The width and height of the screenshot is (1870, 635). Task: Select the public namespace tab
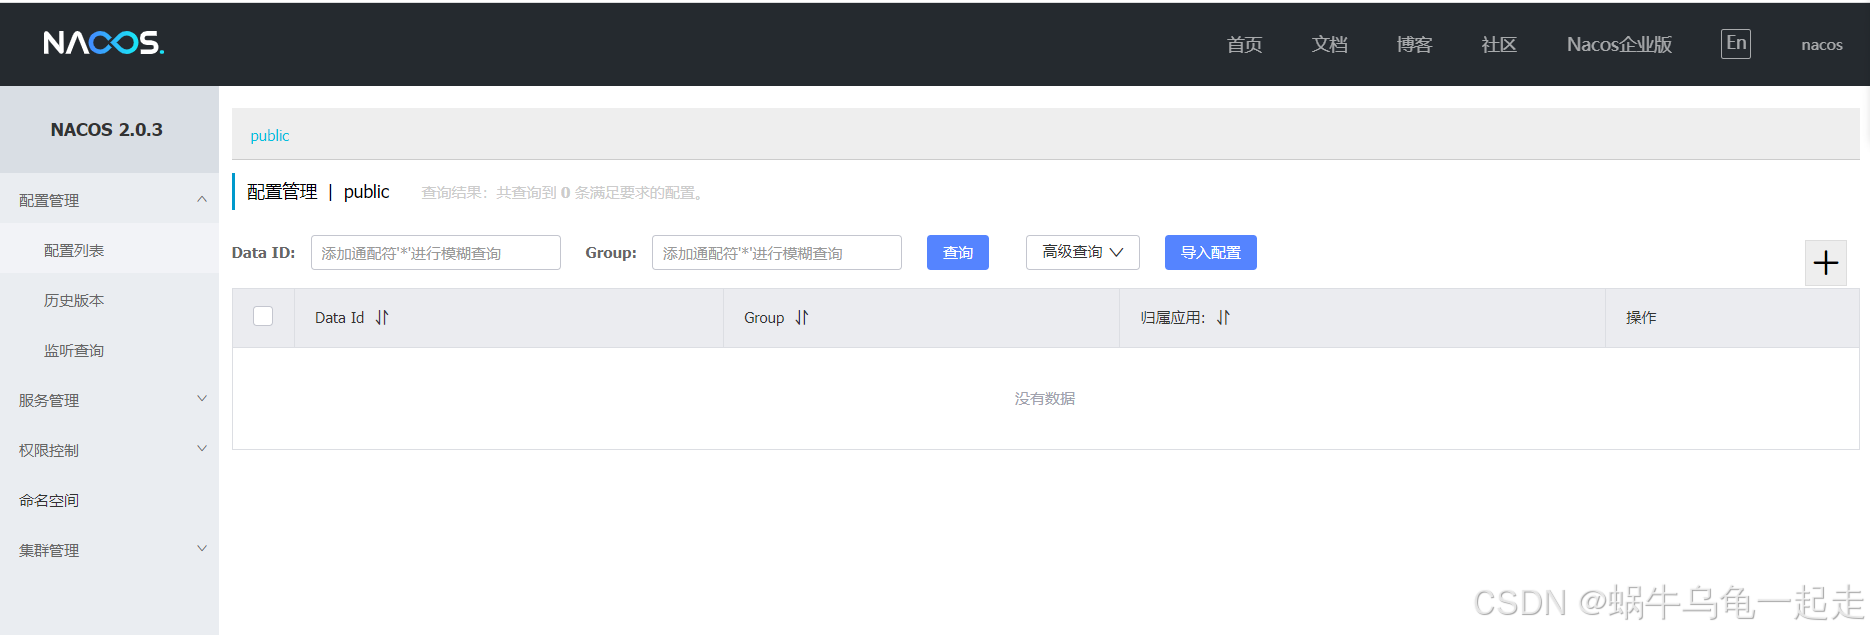pos(270,135)
